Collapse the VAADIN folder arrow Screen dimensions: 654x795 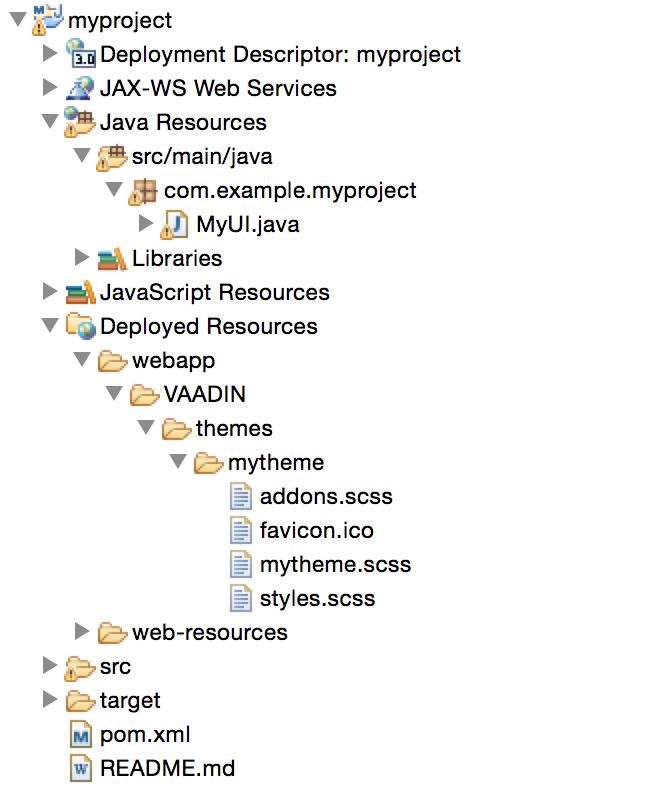114,394
